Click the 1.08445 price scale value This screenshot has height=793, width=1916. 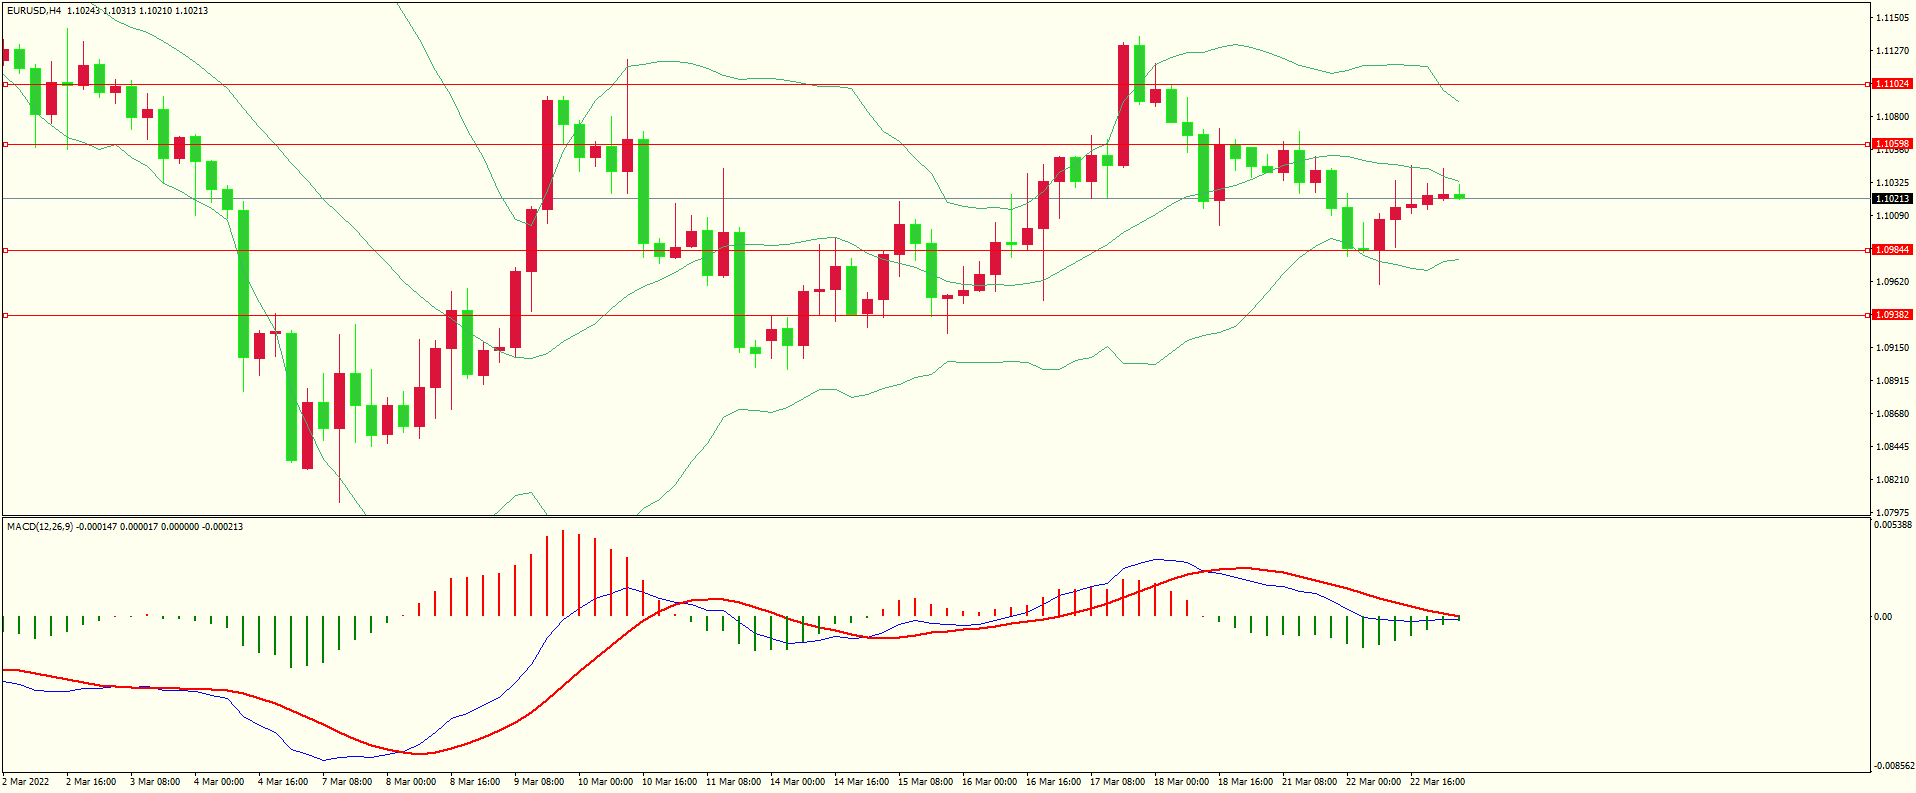[x=1893, y=447]
